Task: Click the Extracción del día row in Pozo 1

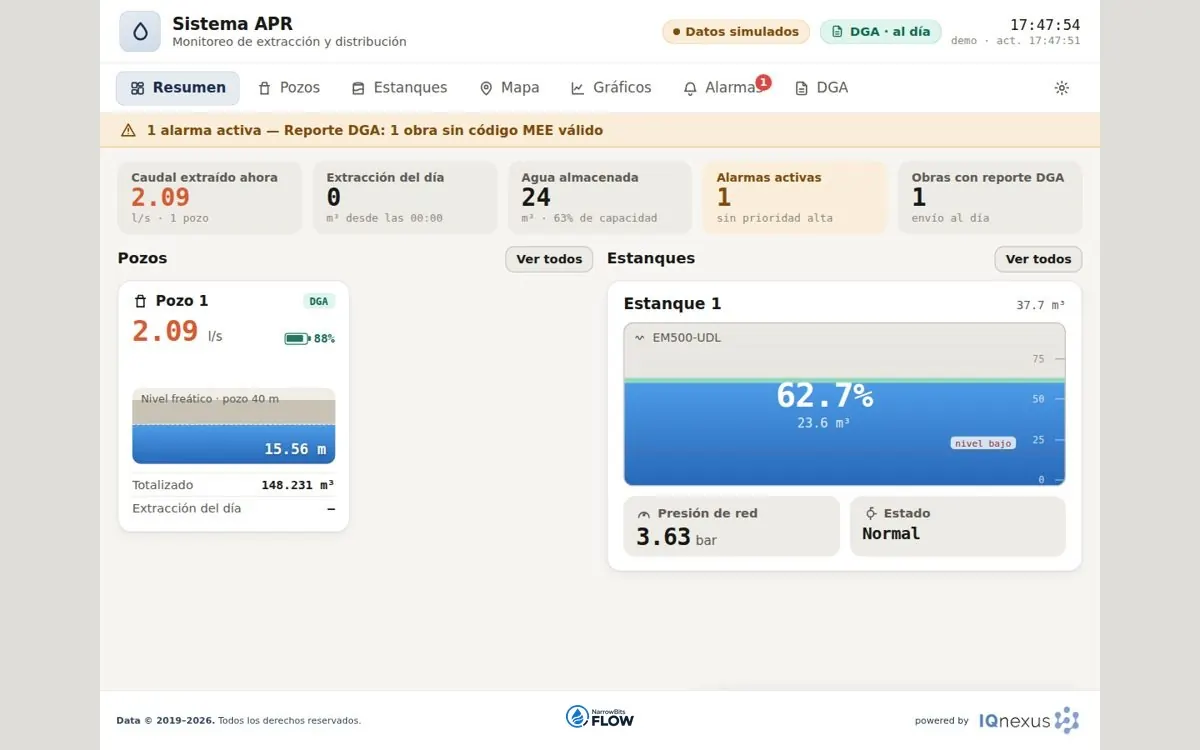Action: click(x=234, y=508)
